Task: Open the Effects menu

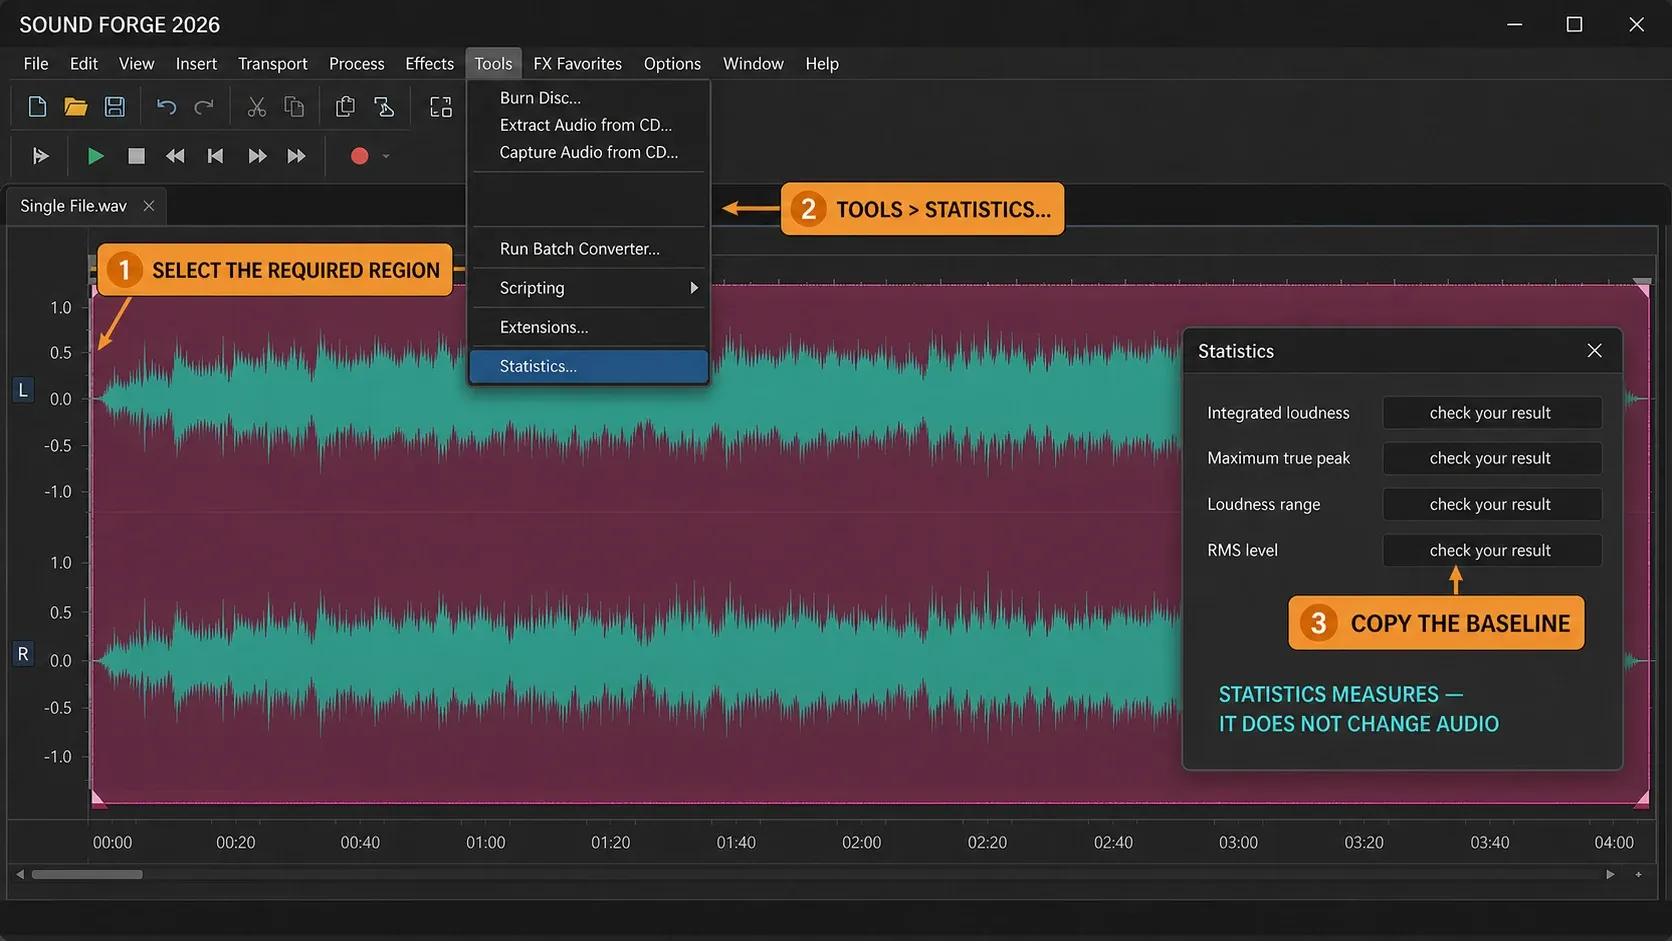Action: pyautogui.click(x=429, y=63)
